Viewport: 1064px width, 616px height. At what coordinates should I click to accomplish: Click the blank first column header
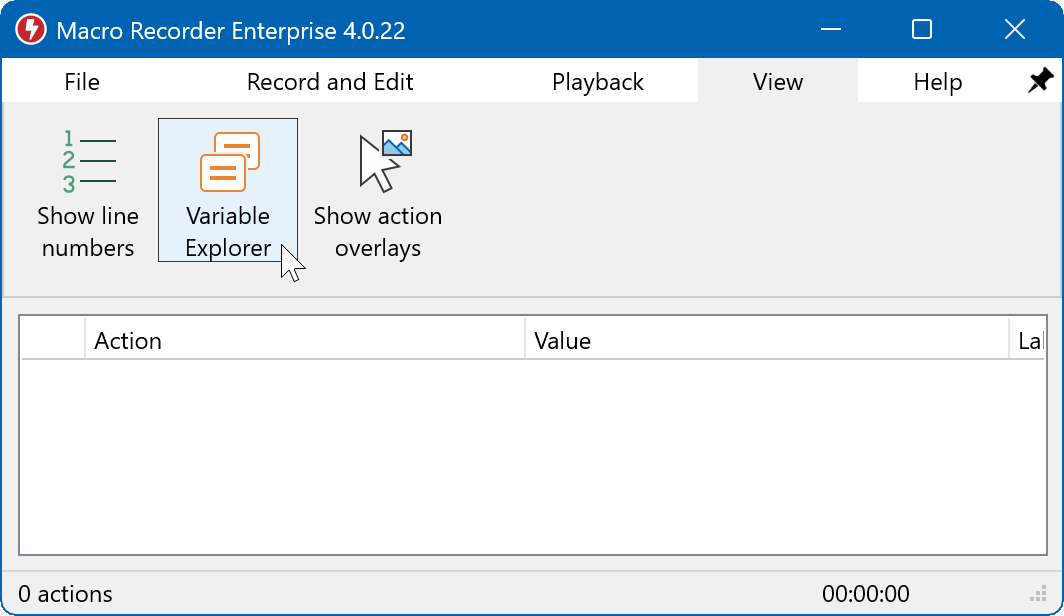tap(53, 341)
